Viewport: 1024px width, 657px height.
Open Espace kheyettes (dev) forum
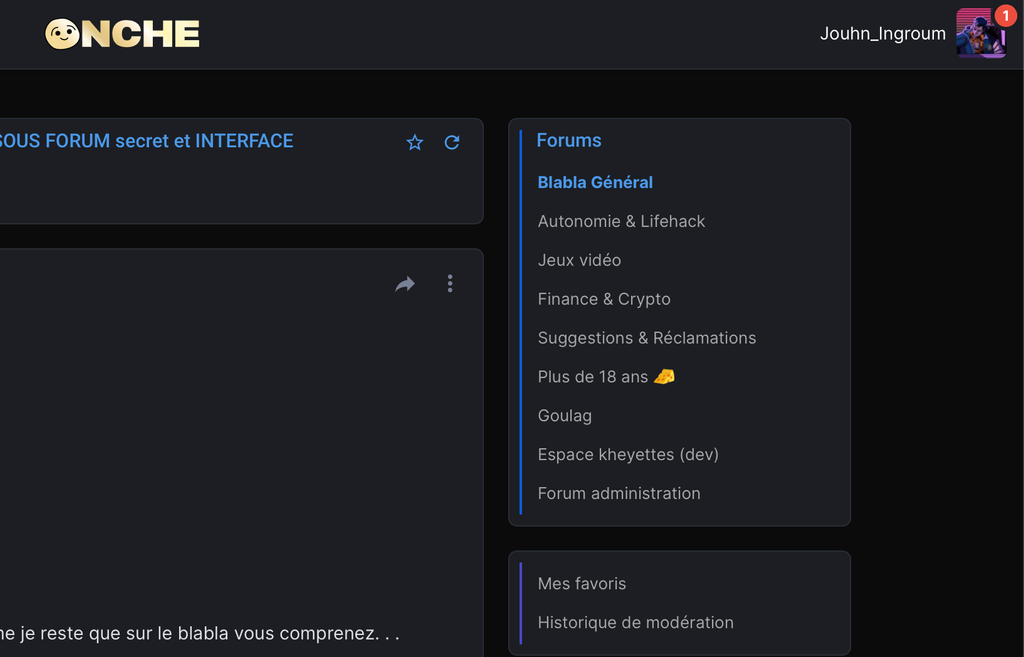tap(628, 454)
